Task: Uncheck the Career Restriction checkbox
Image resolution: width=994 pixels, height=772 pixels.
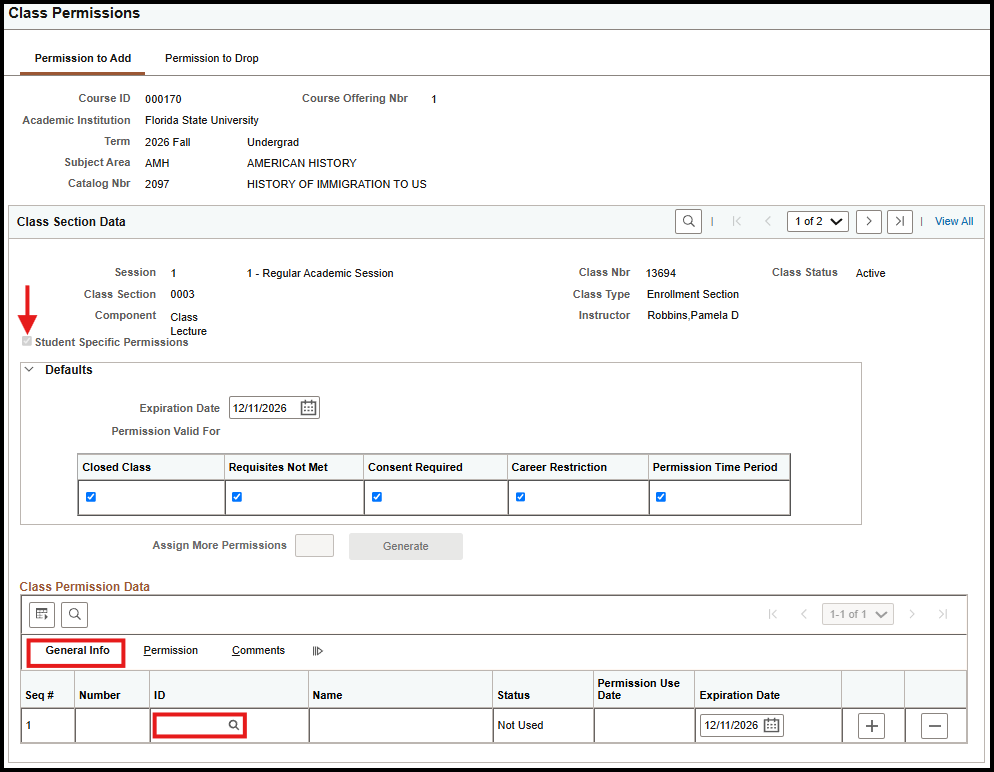Action: click(520, 497)
